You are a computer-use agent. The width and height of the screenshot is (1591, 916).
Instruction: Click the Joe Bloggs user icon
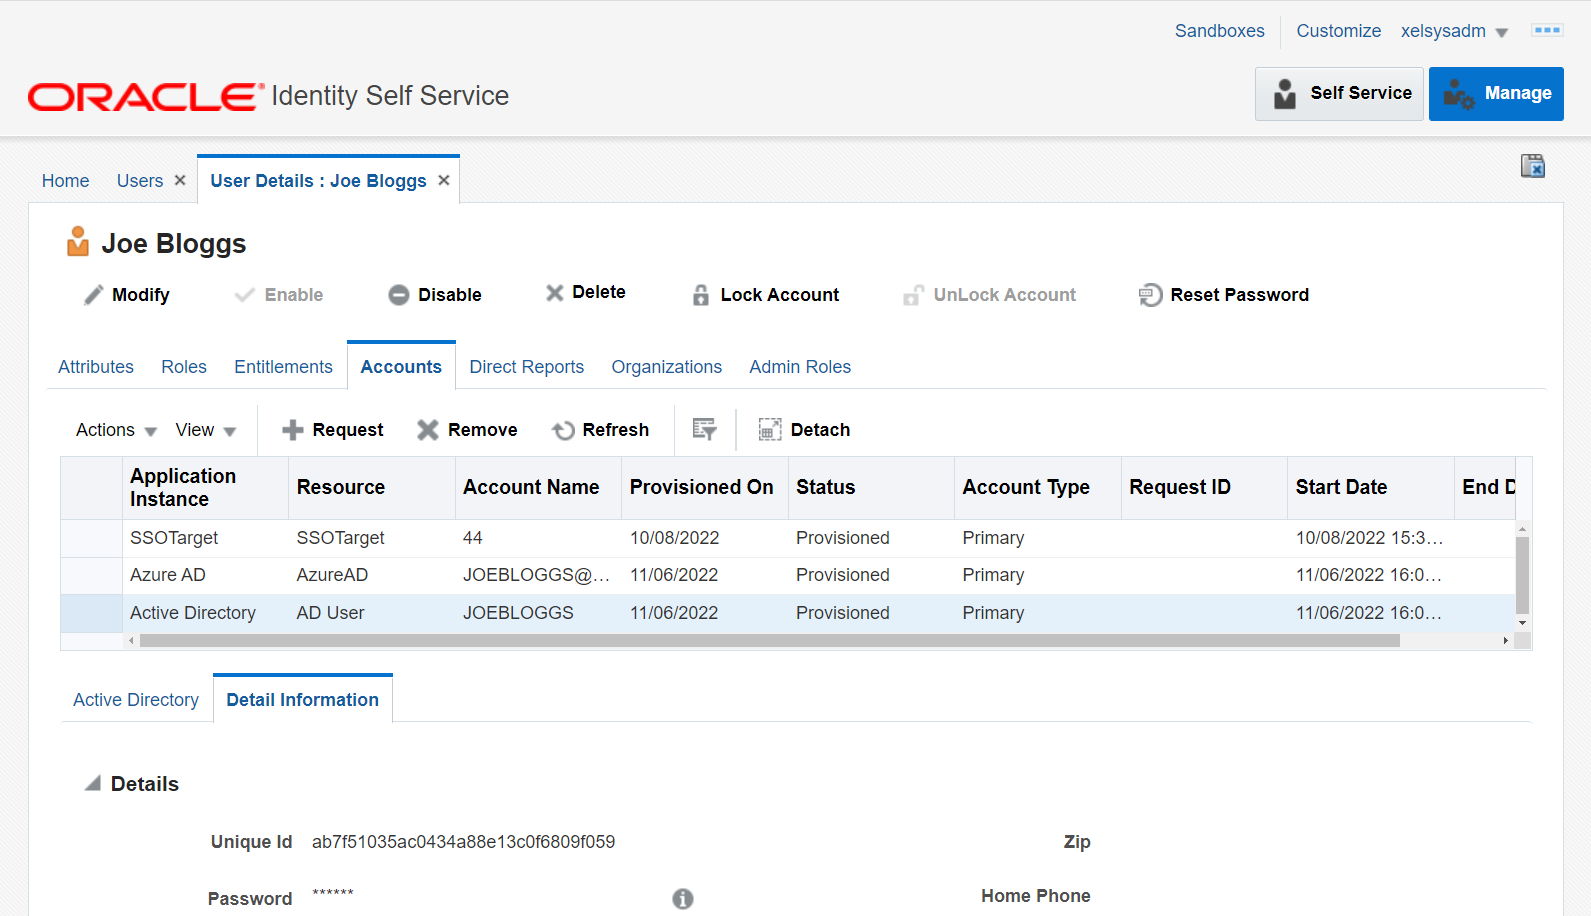tap(78, 241)
